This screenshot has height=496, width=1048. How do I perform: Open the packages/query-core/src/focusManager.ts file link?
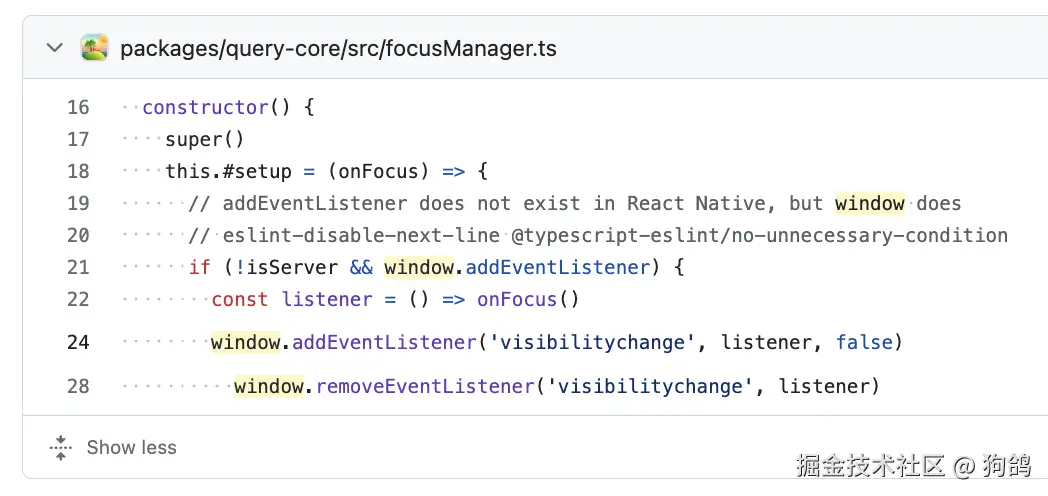338,48
